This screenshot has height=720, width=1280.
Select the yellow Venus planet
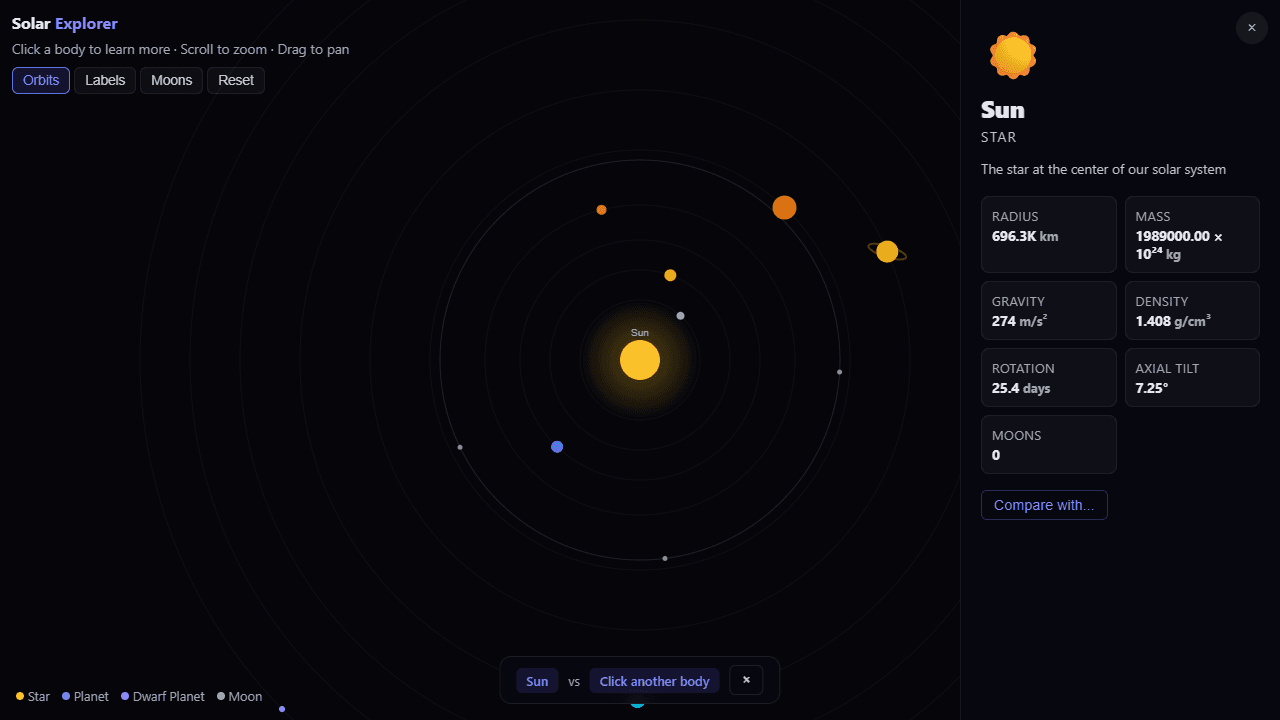pos(670,275)
